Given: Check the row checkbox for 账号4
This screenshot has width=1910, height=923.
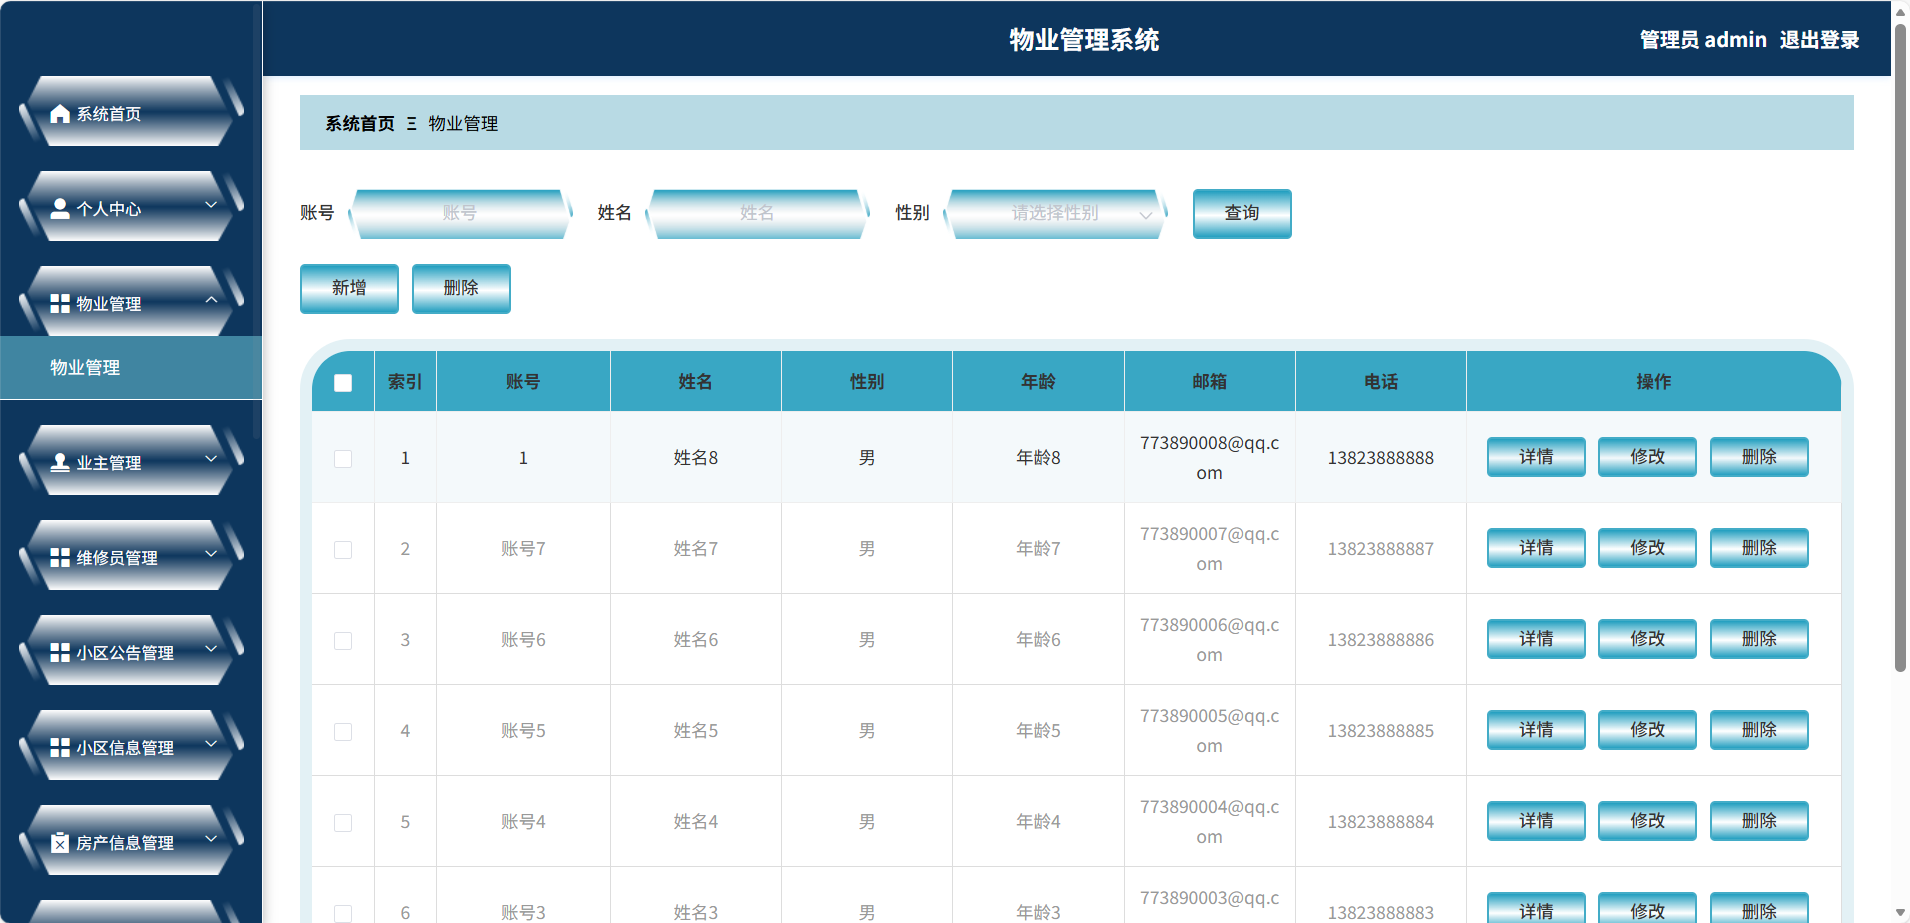Looking at the screenshot, I should 343,823.
